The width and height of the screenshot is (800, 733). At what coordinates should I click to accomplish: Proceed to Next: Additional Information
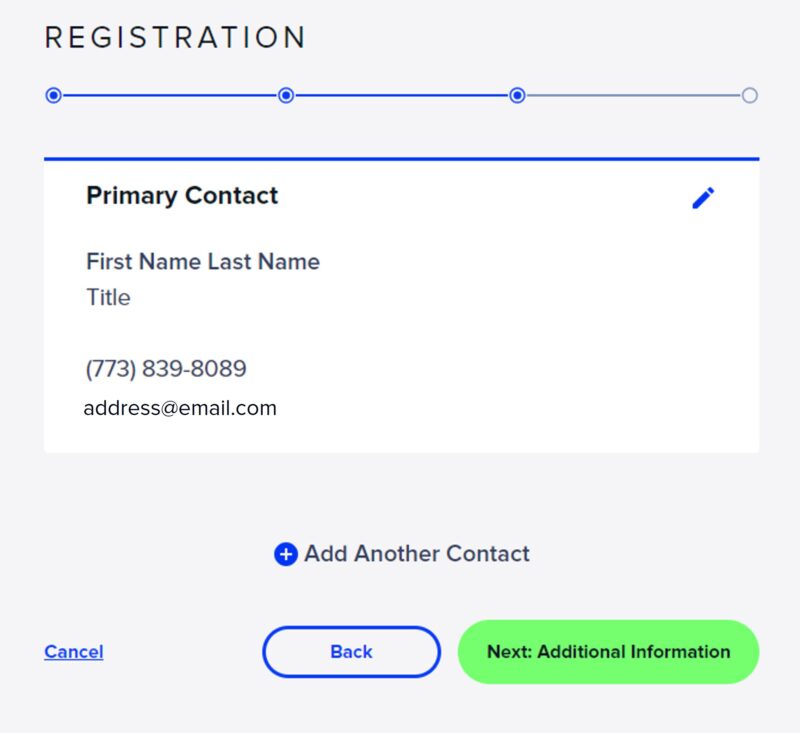(608, 652)
